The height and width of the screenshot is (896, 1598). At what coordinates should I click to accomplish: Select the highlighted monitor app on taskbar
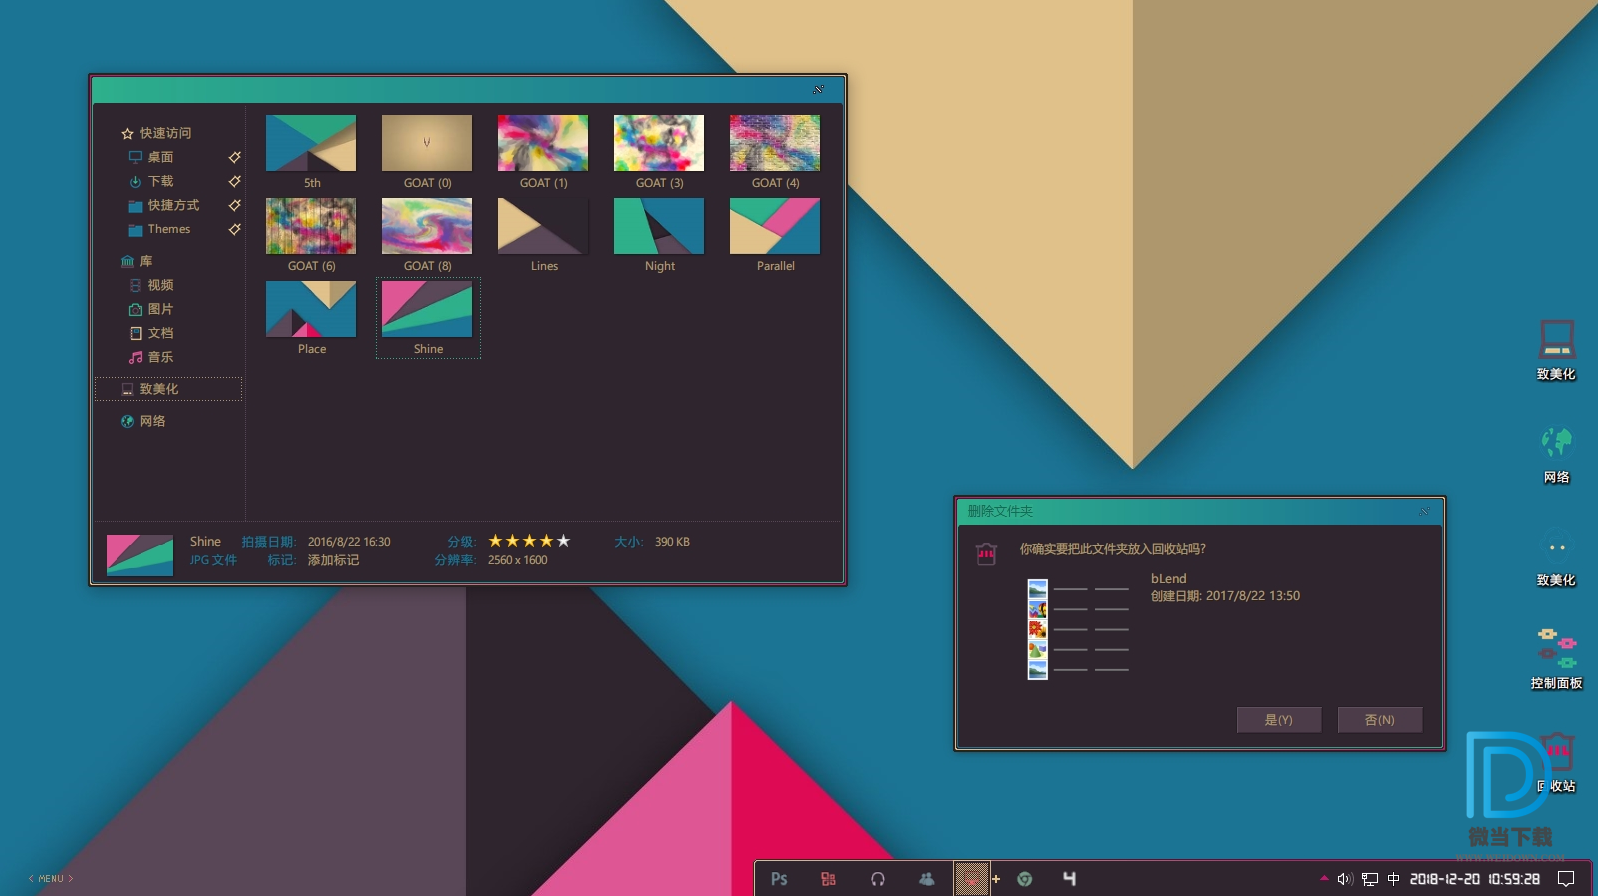click(x=971, y=879)
